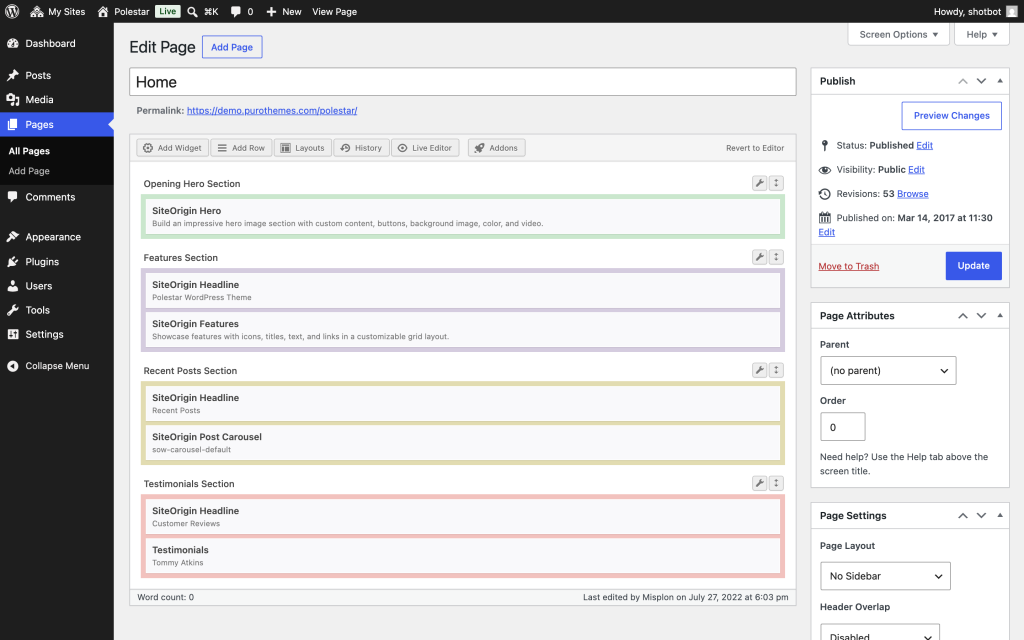Viewport: 1024px width, 640px height.
Task: Open Posts in sidebar
Action: [x=57, y=75]
